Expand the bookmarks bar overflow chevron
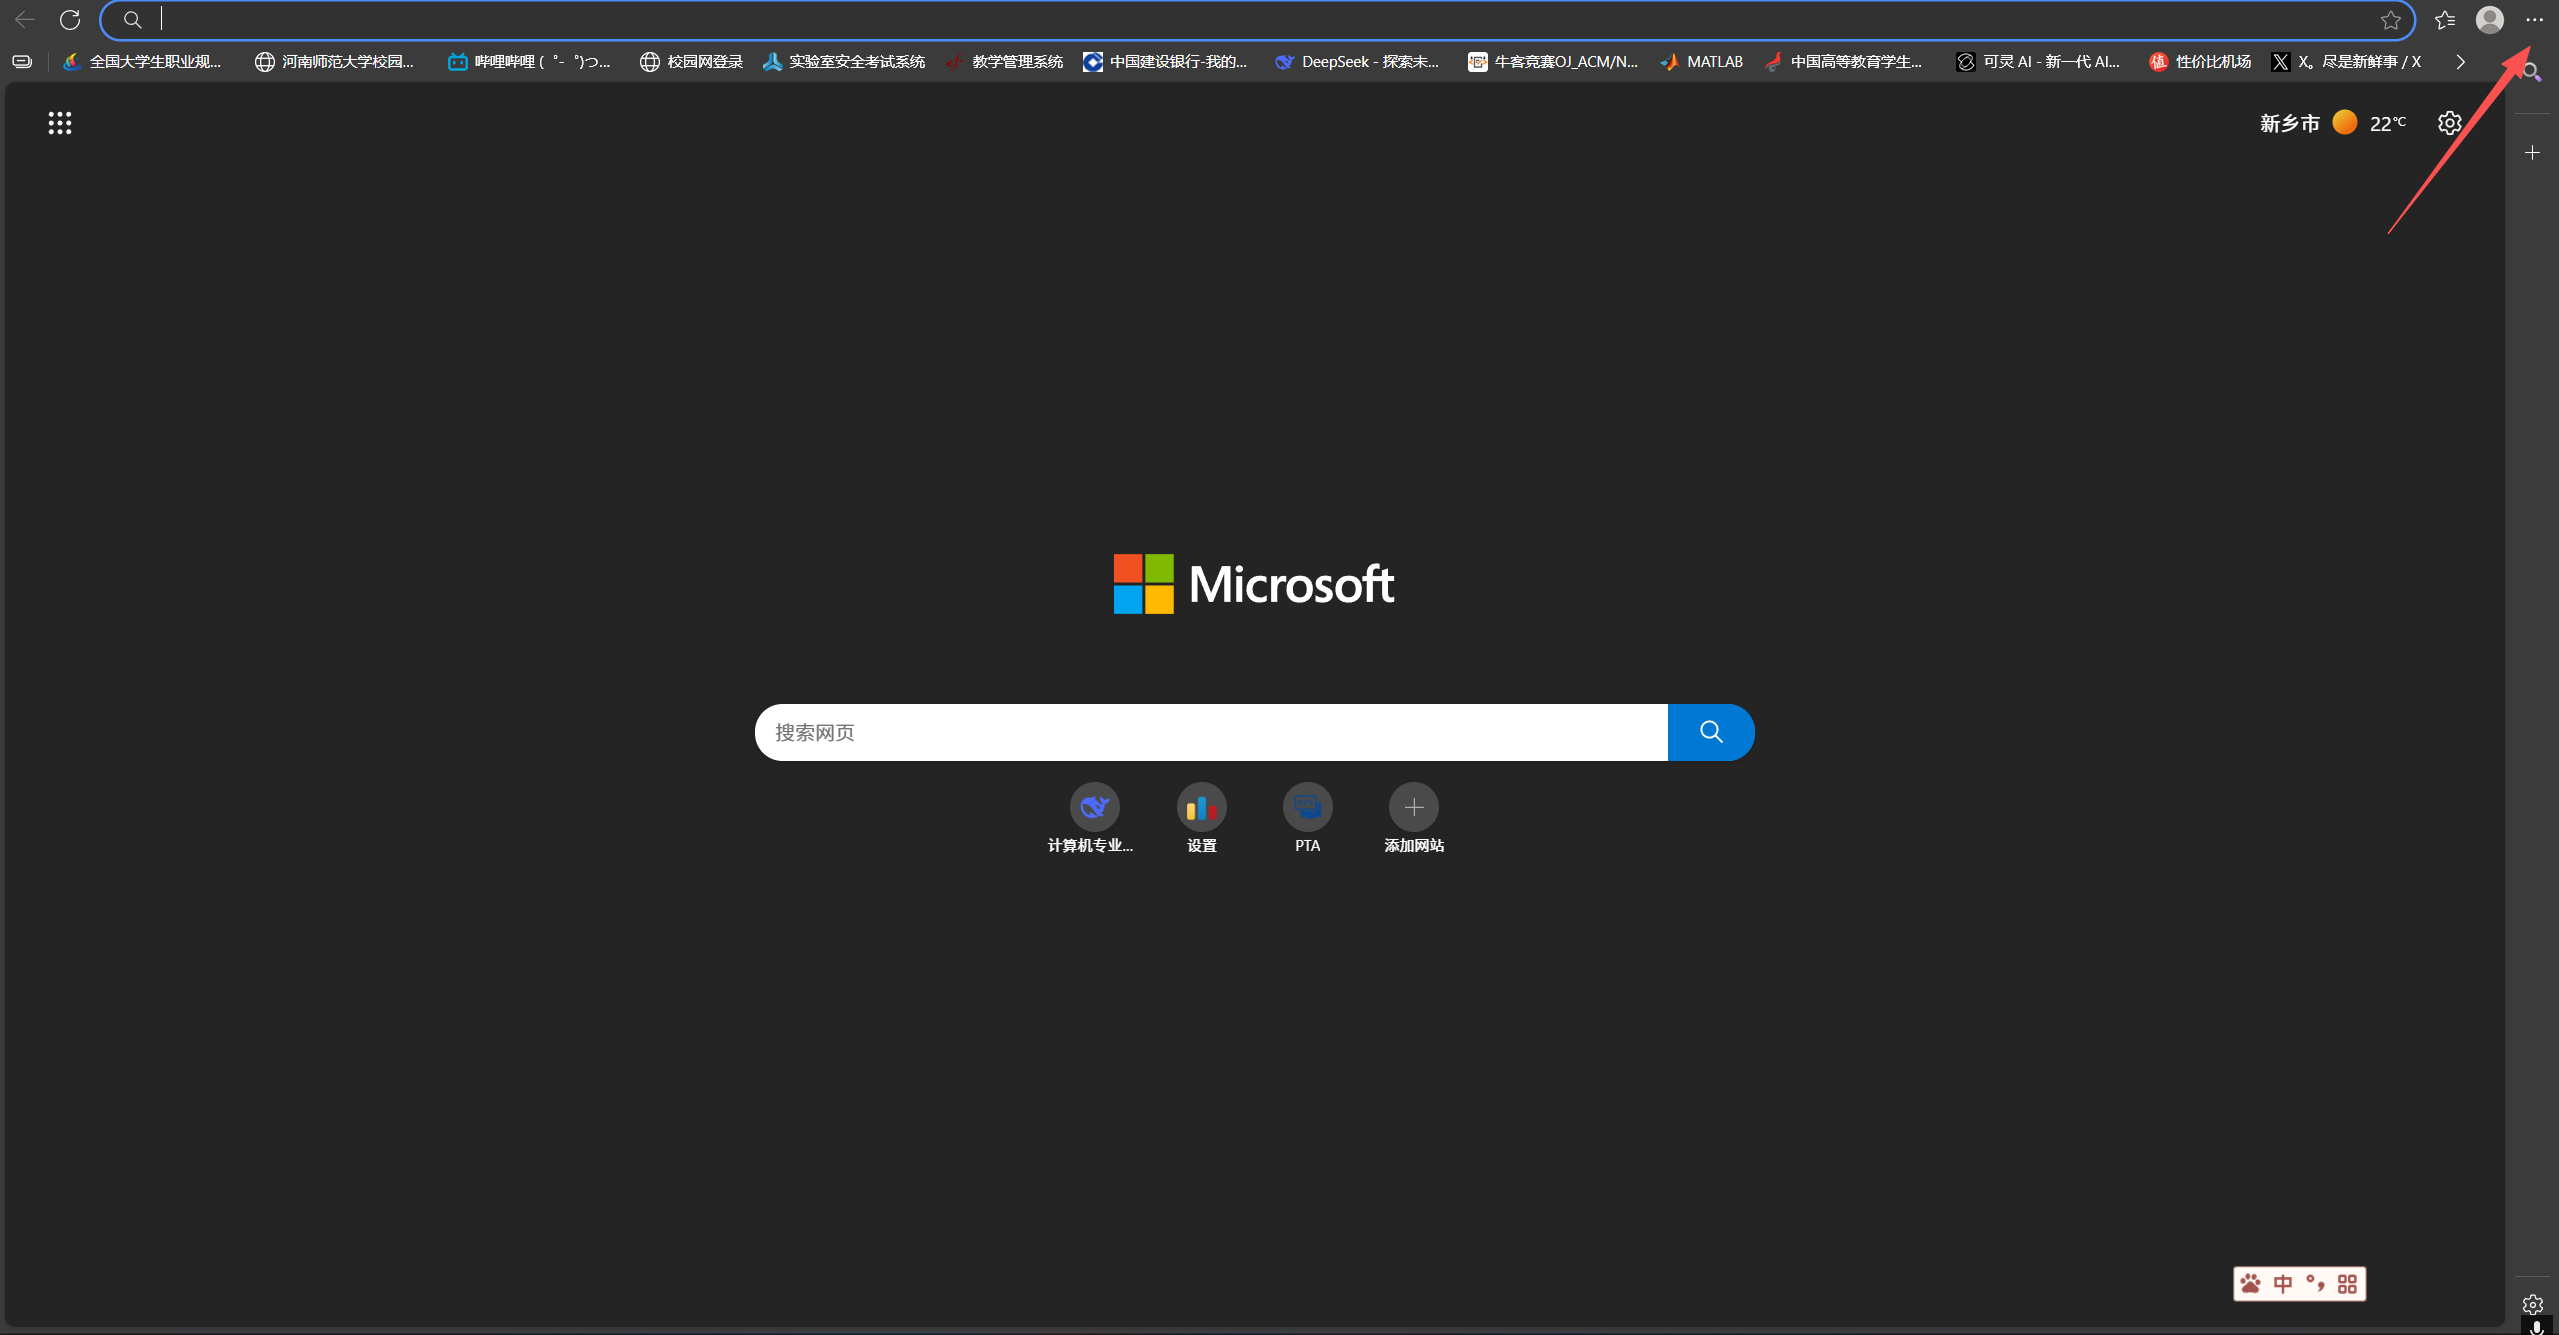2559x1335 pixels. [2460, 62]
